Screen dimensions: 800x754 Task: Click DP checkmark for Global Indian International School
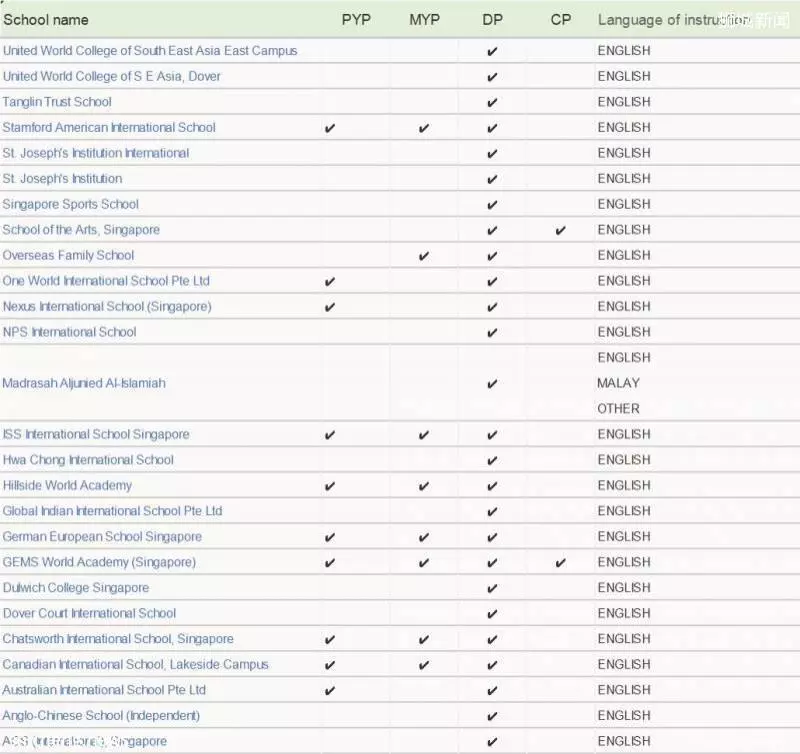pos(492,512)
